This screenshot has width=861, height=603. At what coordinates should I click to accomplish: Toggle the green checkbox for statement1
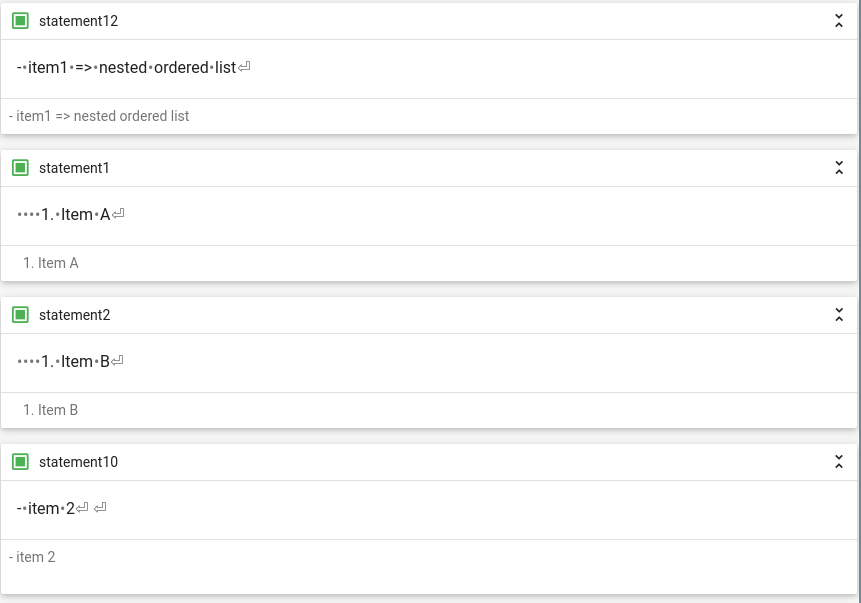20,168
